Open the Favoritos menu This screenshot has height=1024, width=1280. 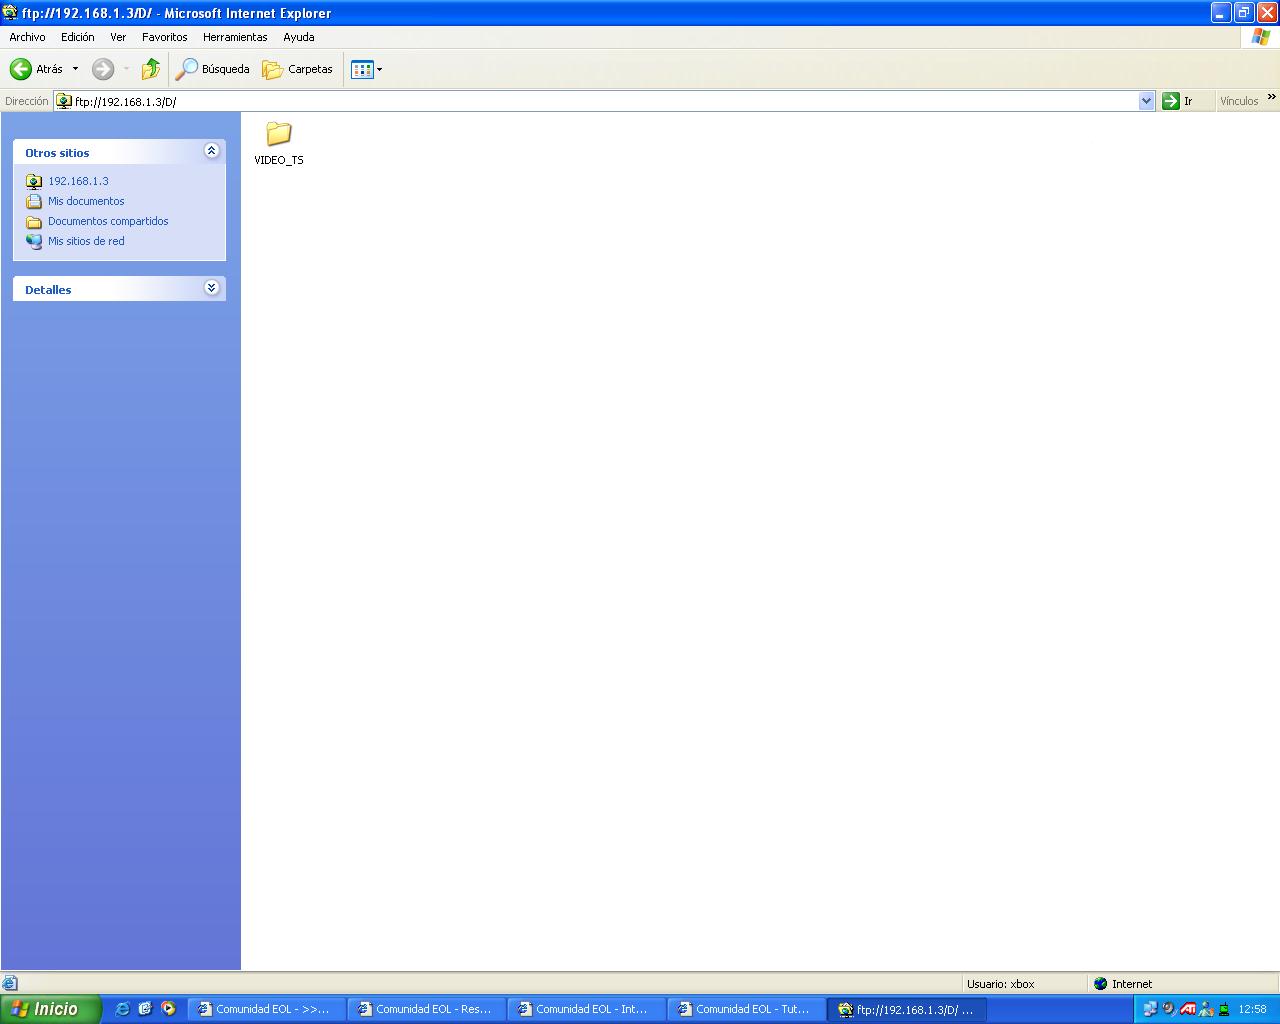165,37
